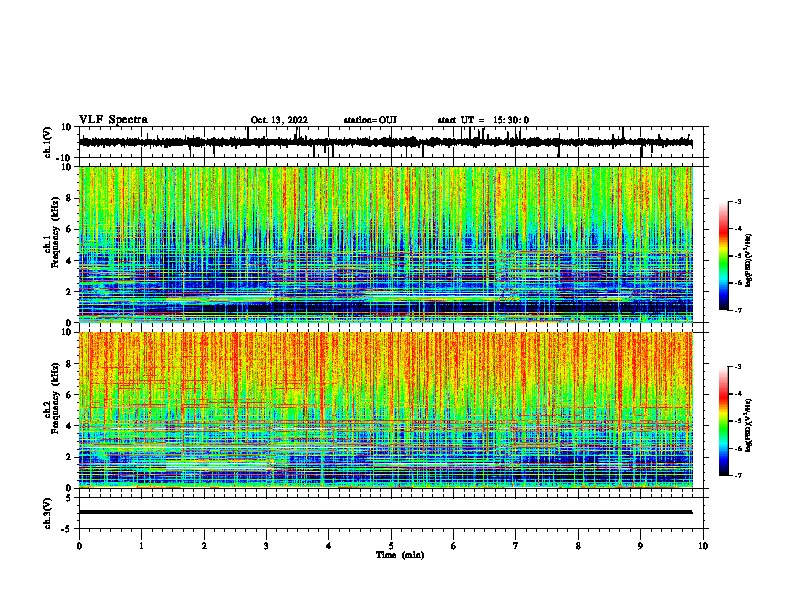The width and height of the screenshot is (792, 612).
Task: Click the "6" tick on the ch.2 frequency axis
Action: 69,395
